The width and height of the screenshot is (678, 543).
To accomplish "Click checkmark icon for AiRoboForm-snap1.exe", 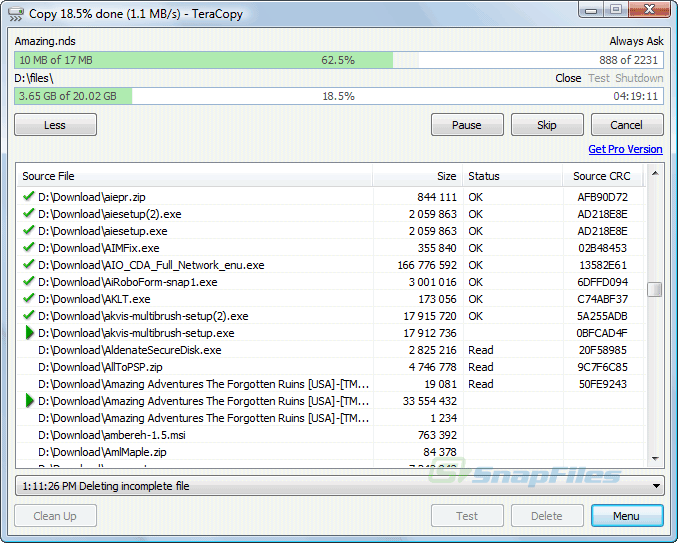I will (x=28, y=282).
